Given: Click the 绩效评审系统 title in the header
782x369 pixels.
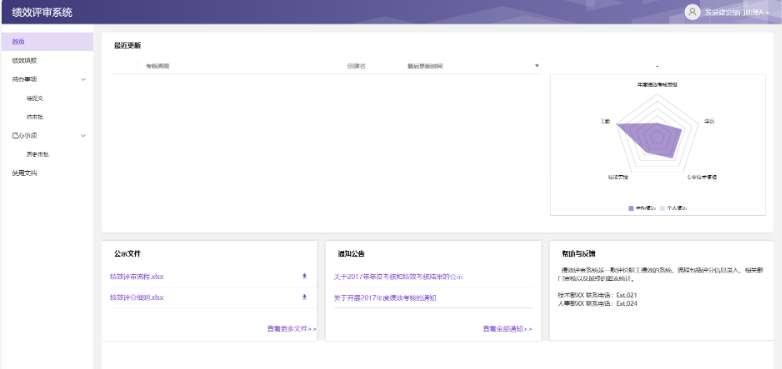Looking at the screenshot, I should click(42, 12).
